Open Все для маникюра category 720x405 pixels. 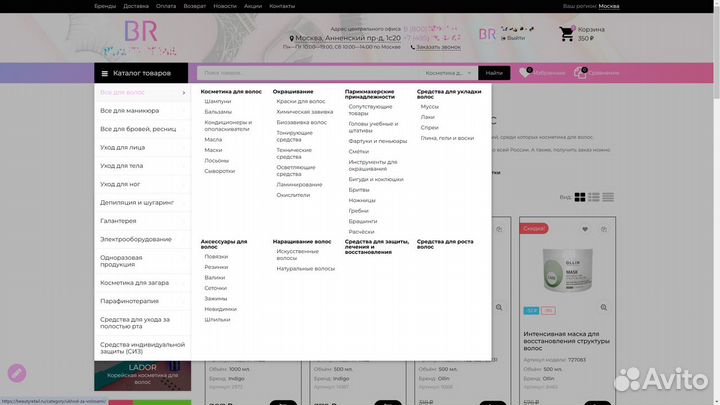click(x=142, y=111)
